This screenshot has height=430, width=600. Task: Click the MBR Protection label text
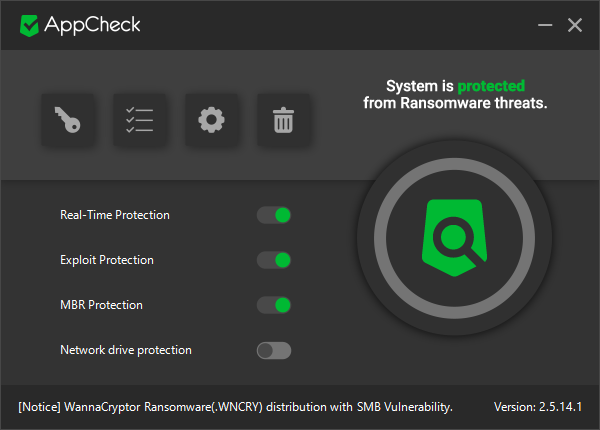pos(101,305)
